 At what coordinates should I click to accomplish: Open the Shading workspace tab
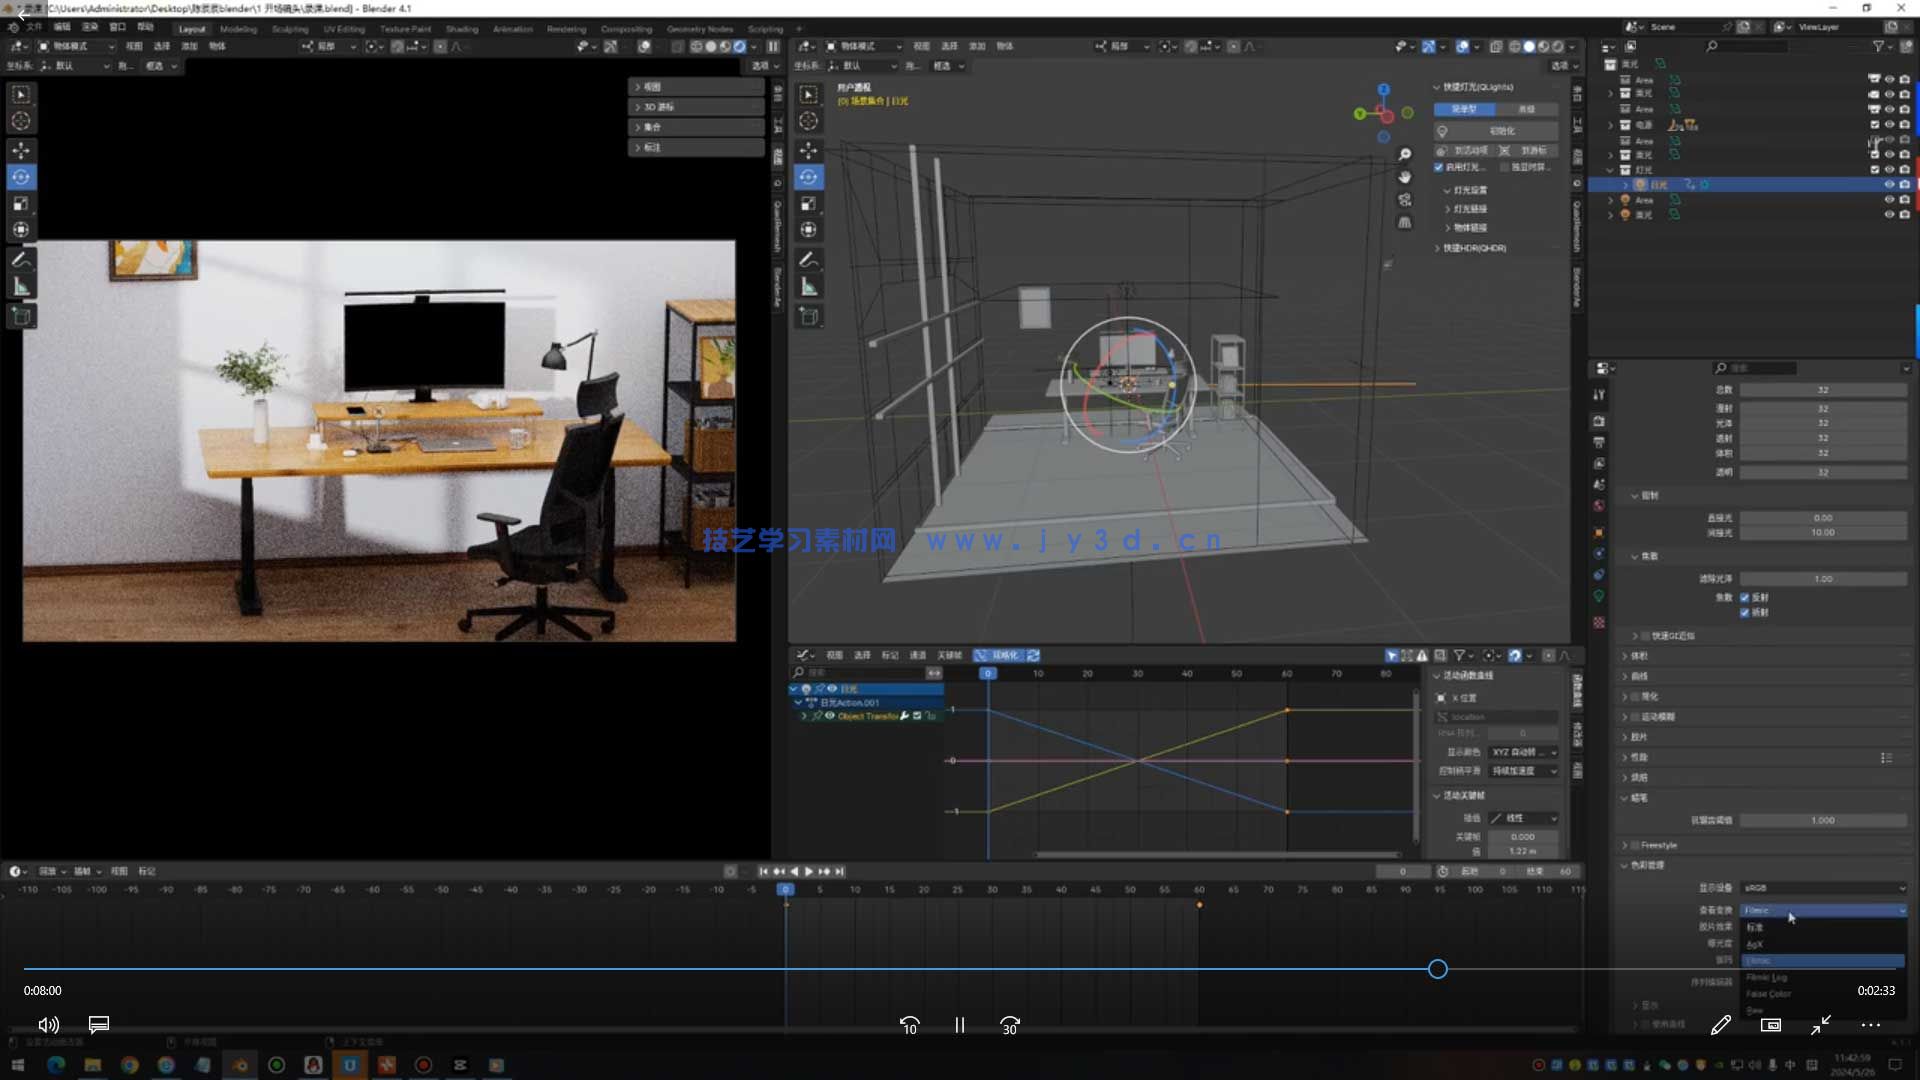[461, 29]
